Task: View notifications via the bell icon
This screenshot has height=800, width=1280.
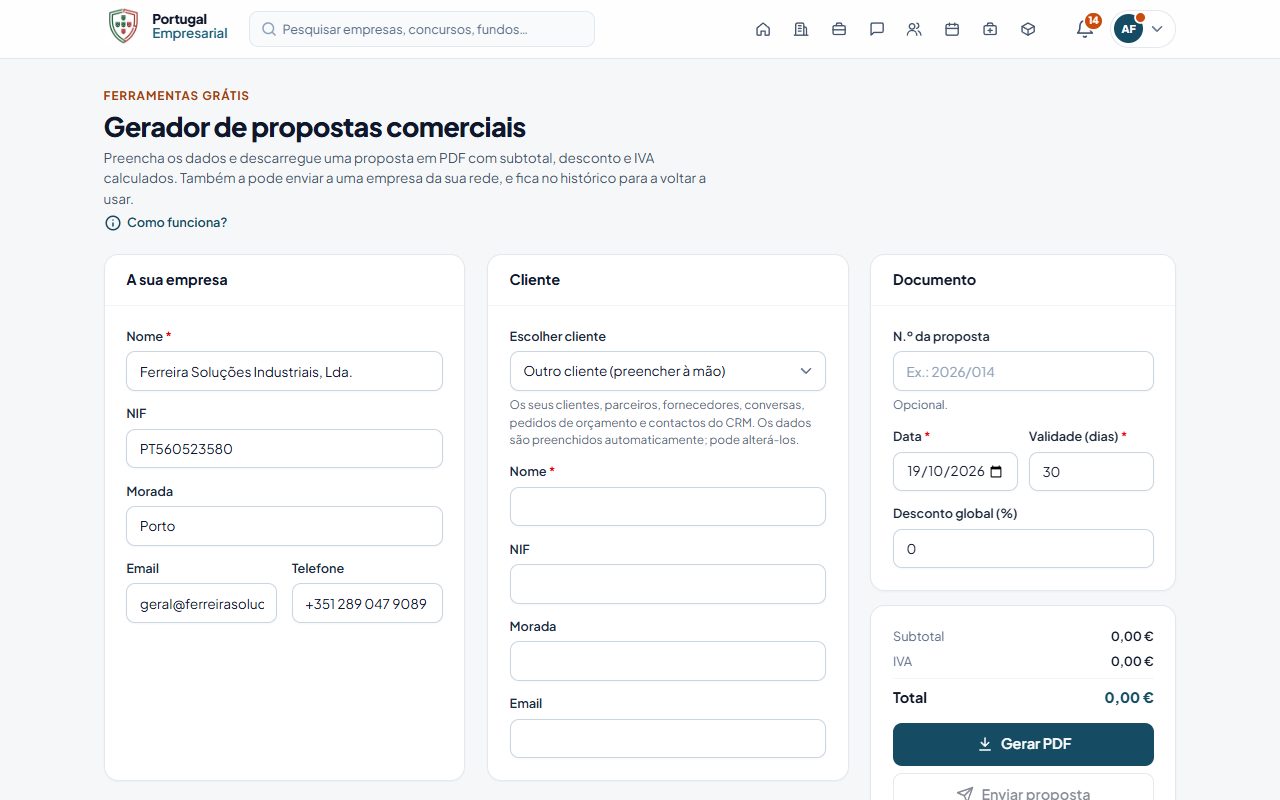Action: click(x=1085, y=29)
